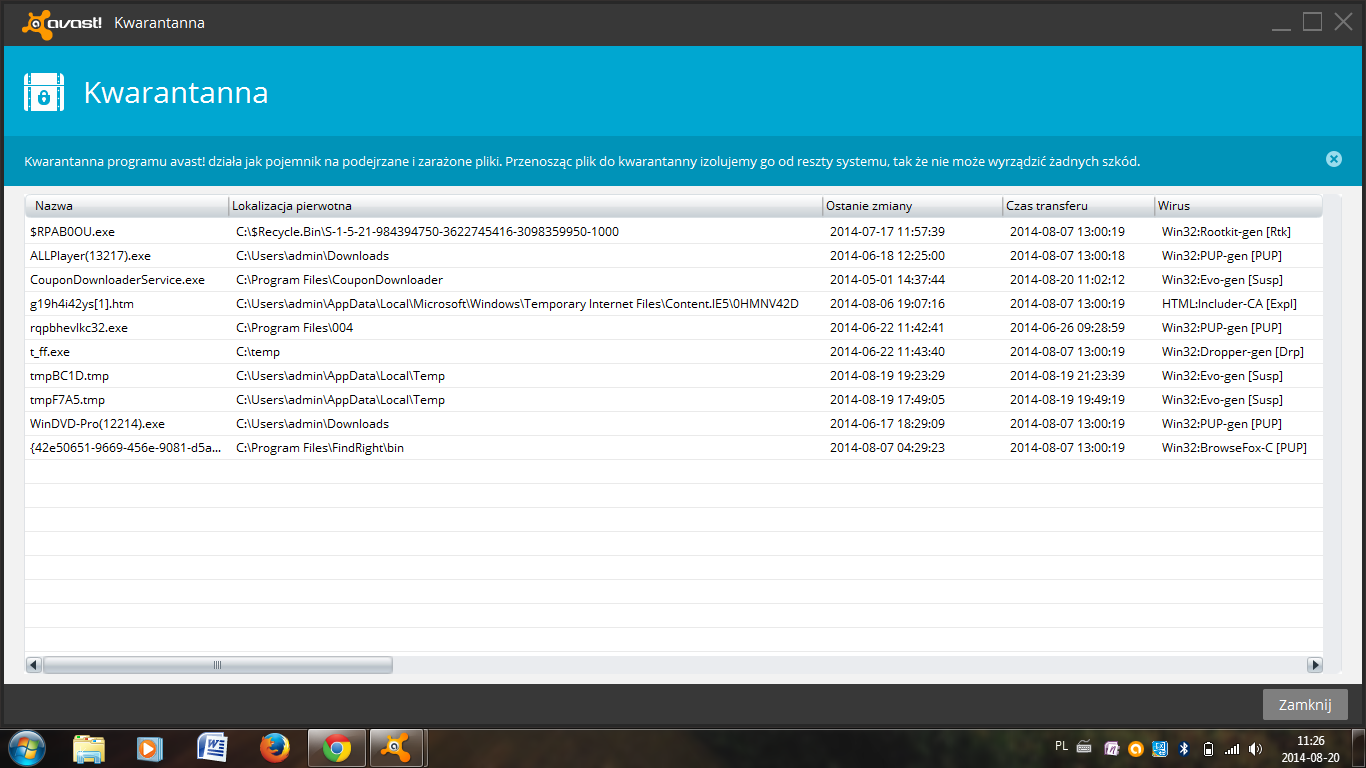Click the Zamknij button

tap(1305, 704)
